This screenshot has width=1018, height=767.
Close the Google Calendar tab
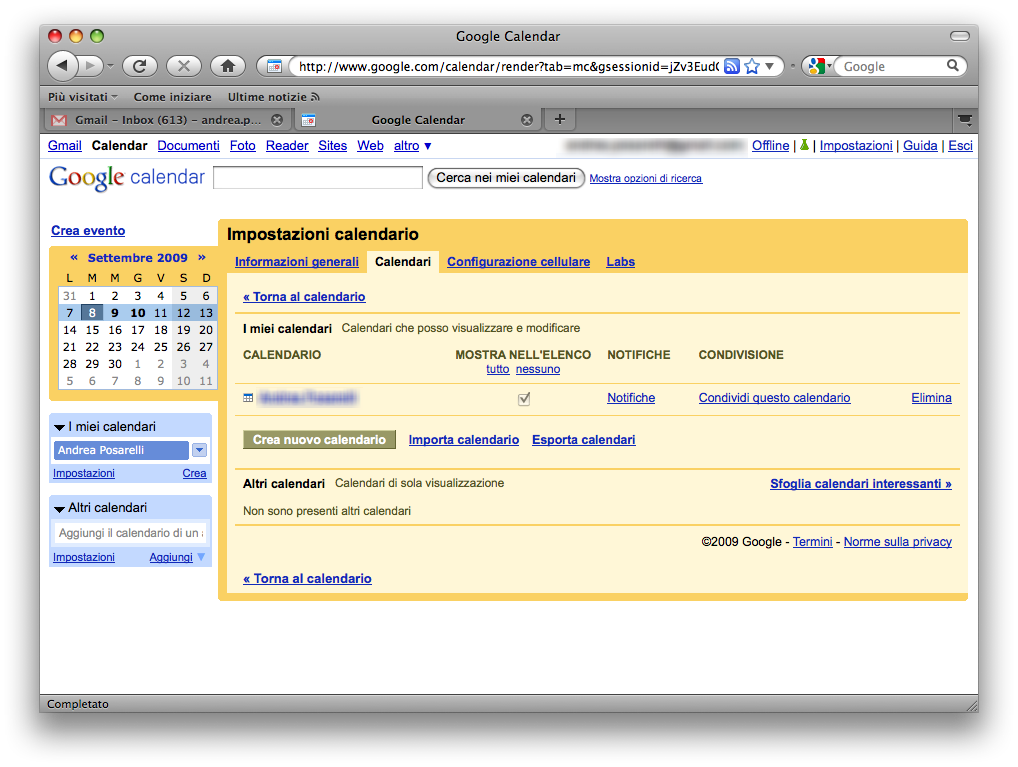[527, 120]
